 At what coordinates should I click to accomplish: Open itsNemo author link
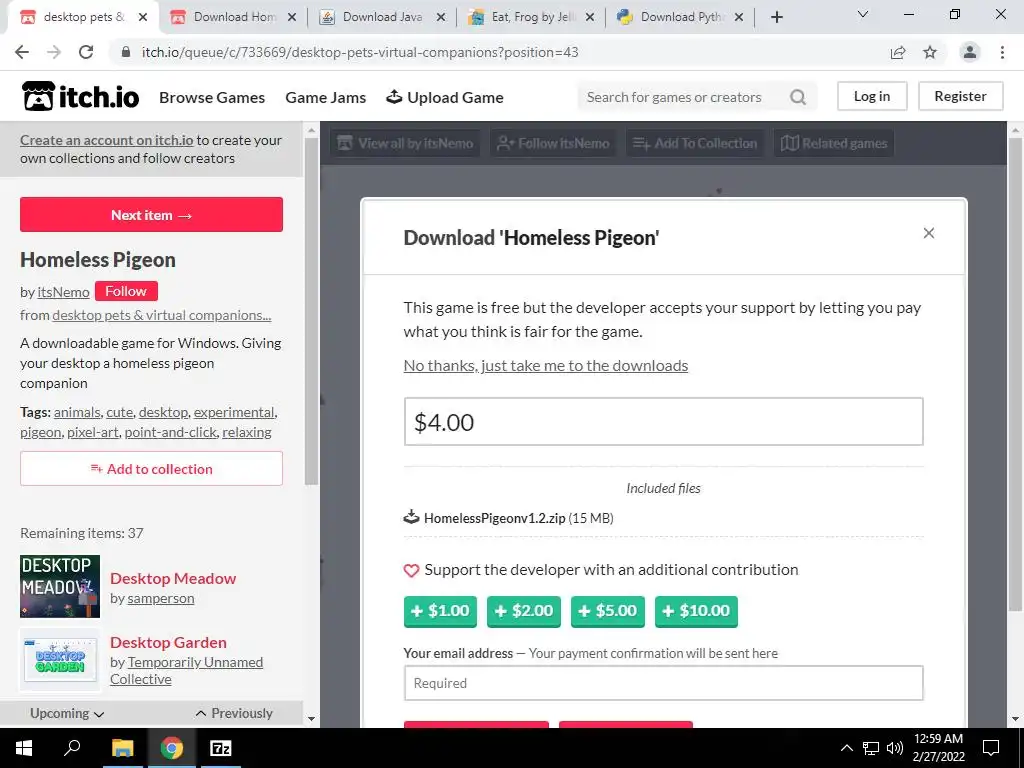point(63,292)
